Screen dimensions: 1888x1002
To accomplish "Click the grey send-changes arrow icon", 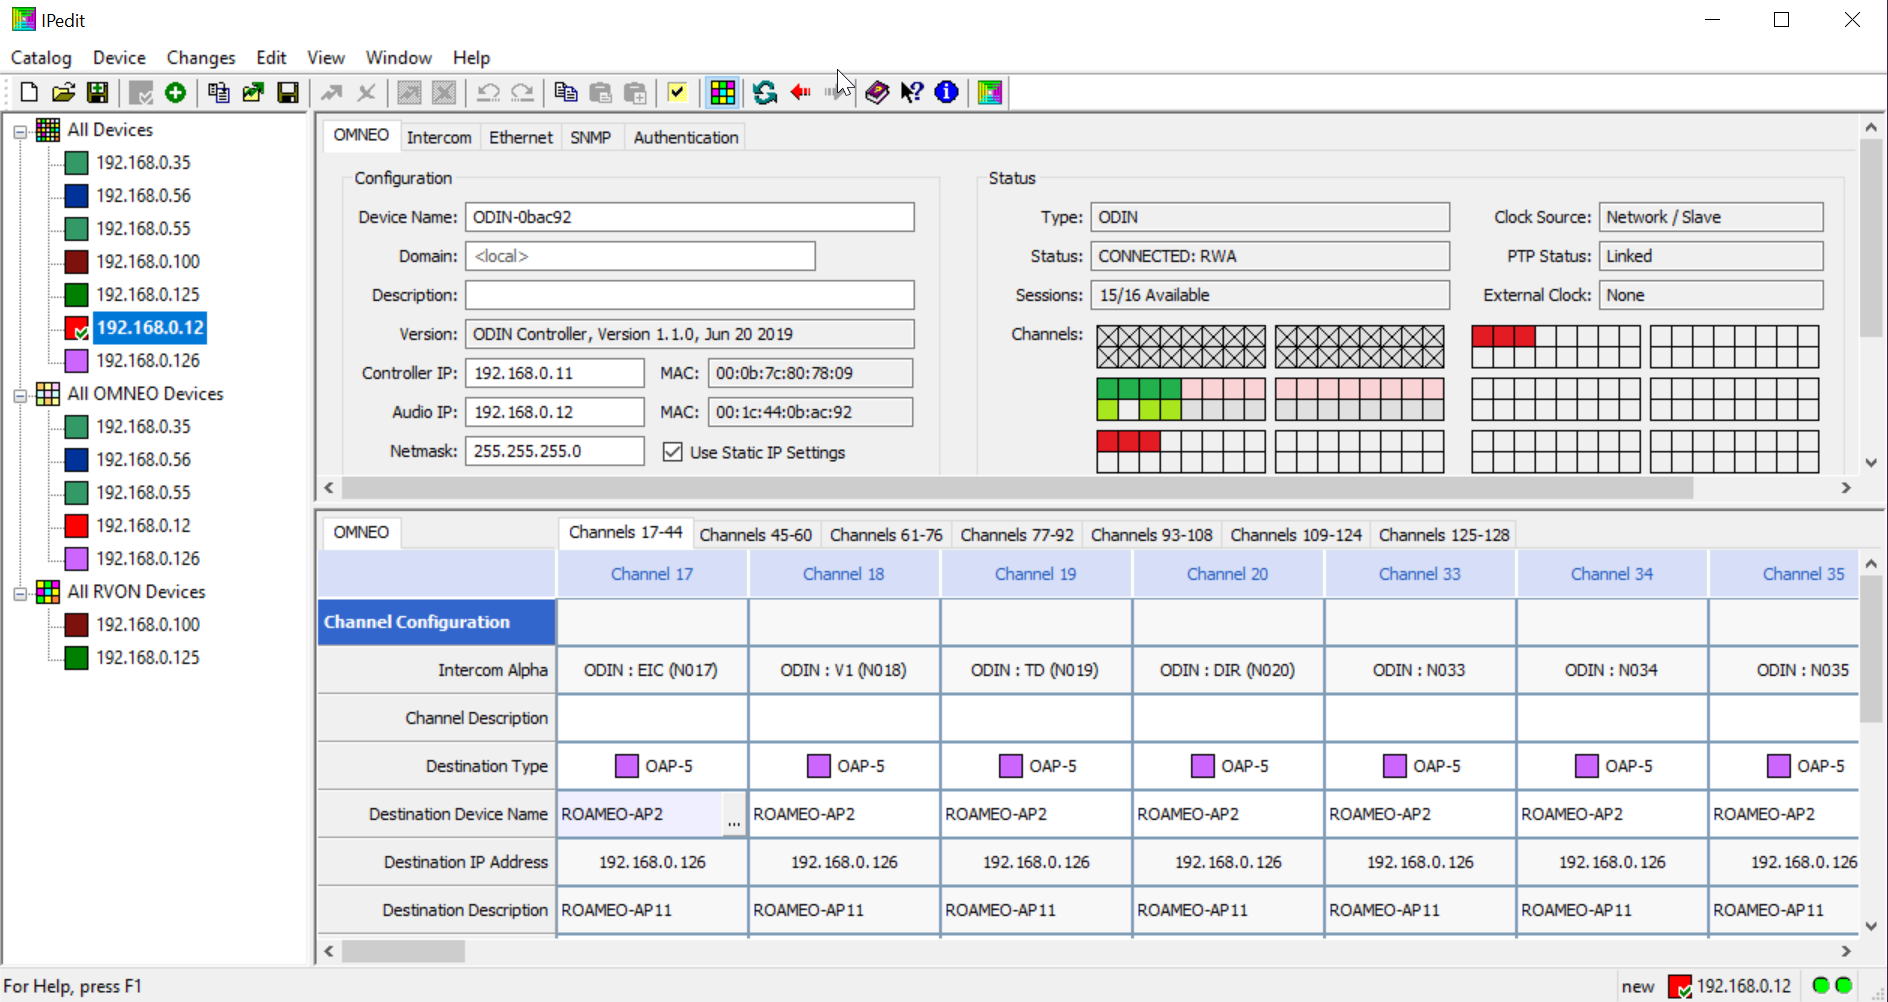I will (x=331, y=93).
